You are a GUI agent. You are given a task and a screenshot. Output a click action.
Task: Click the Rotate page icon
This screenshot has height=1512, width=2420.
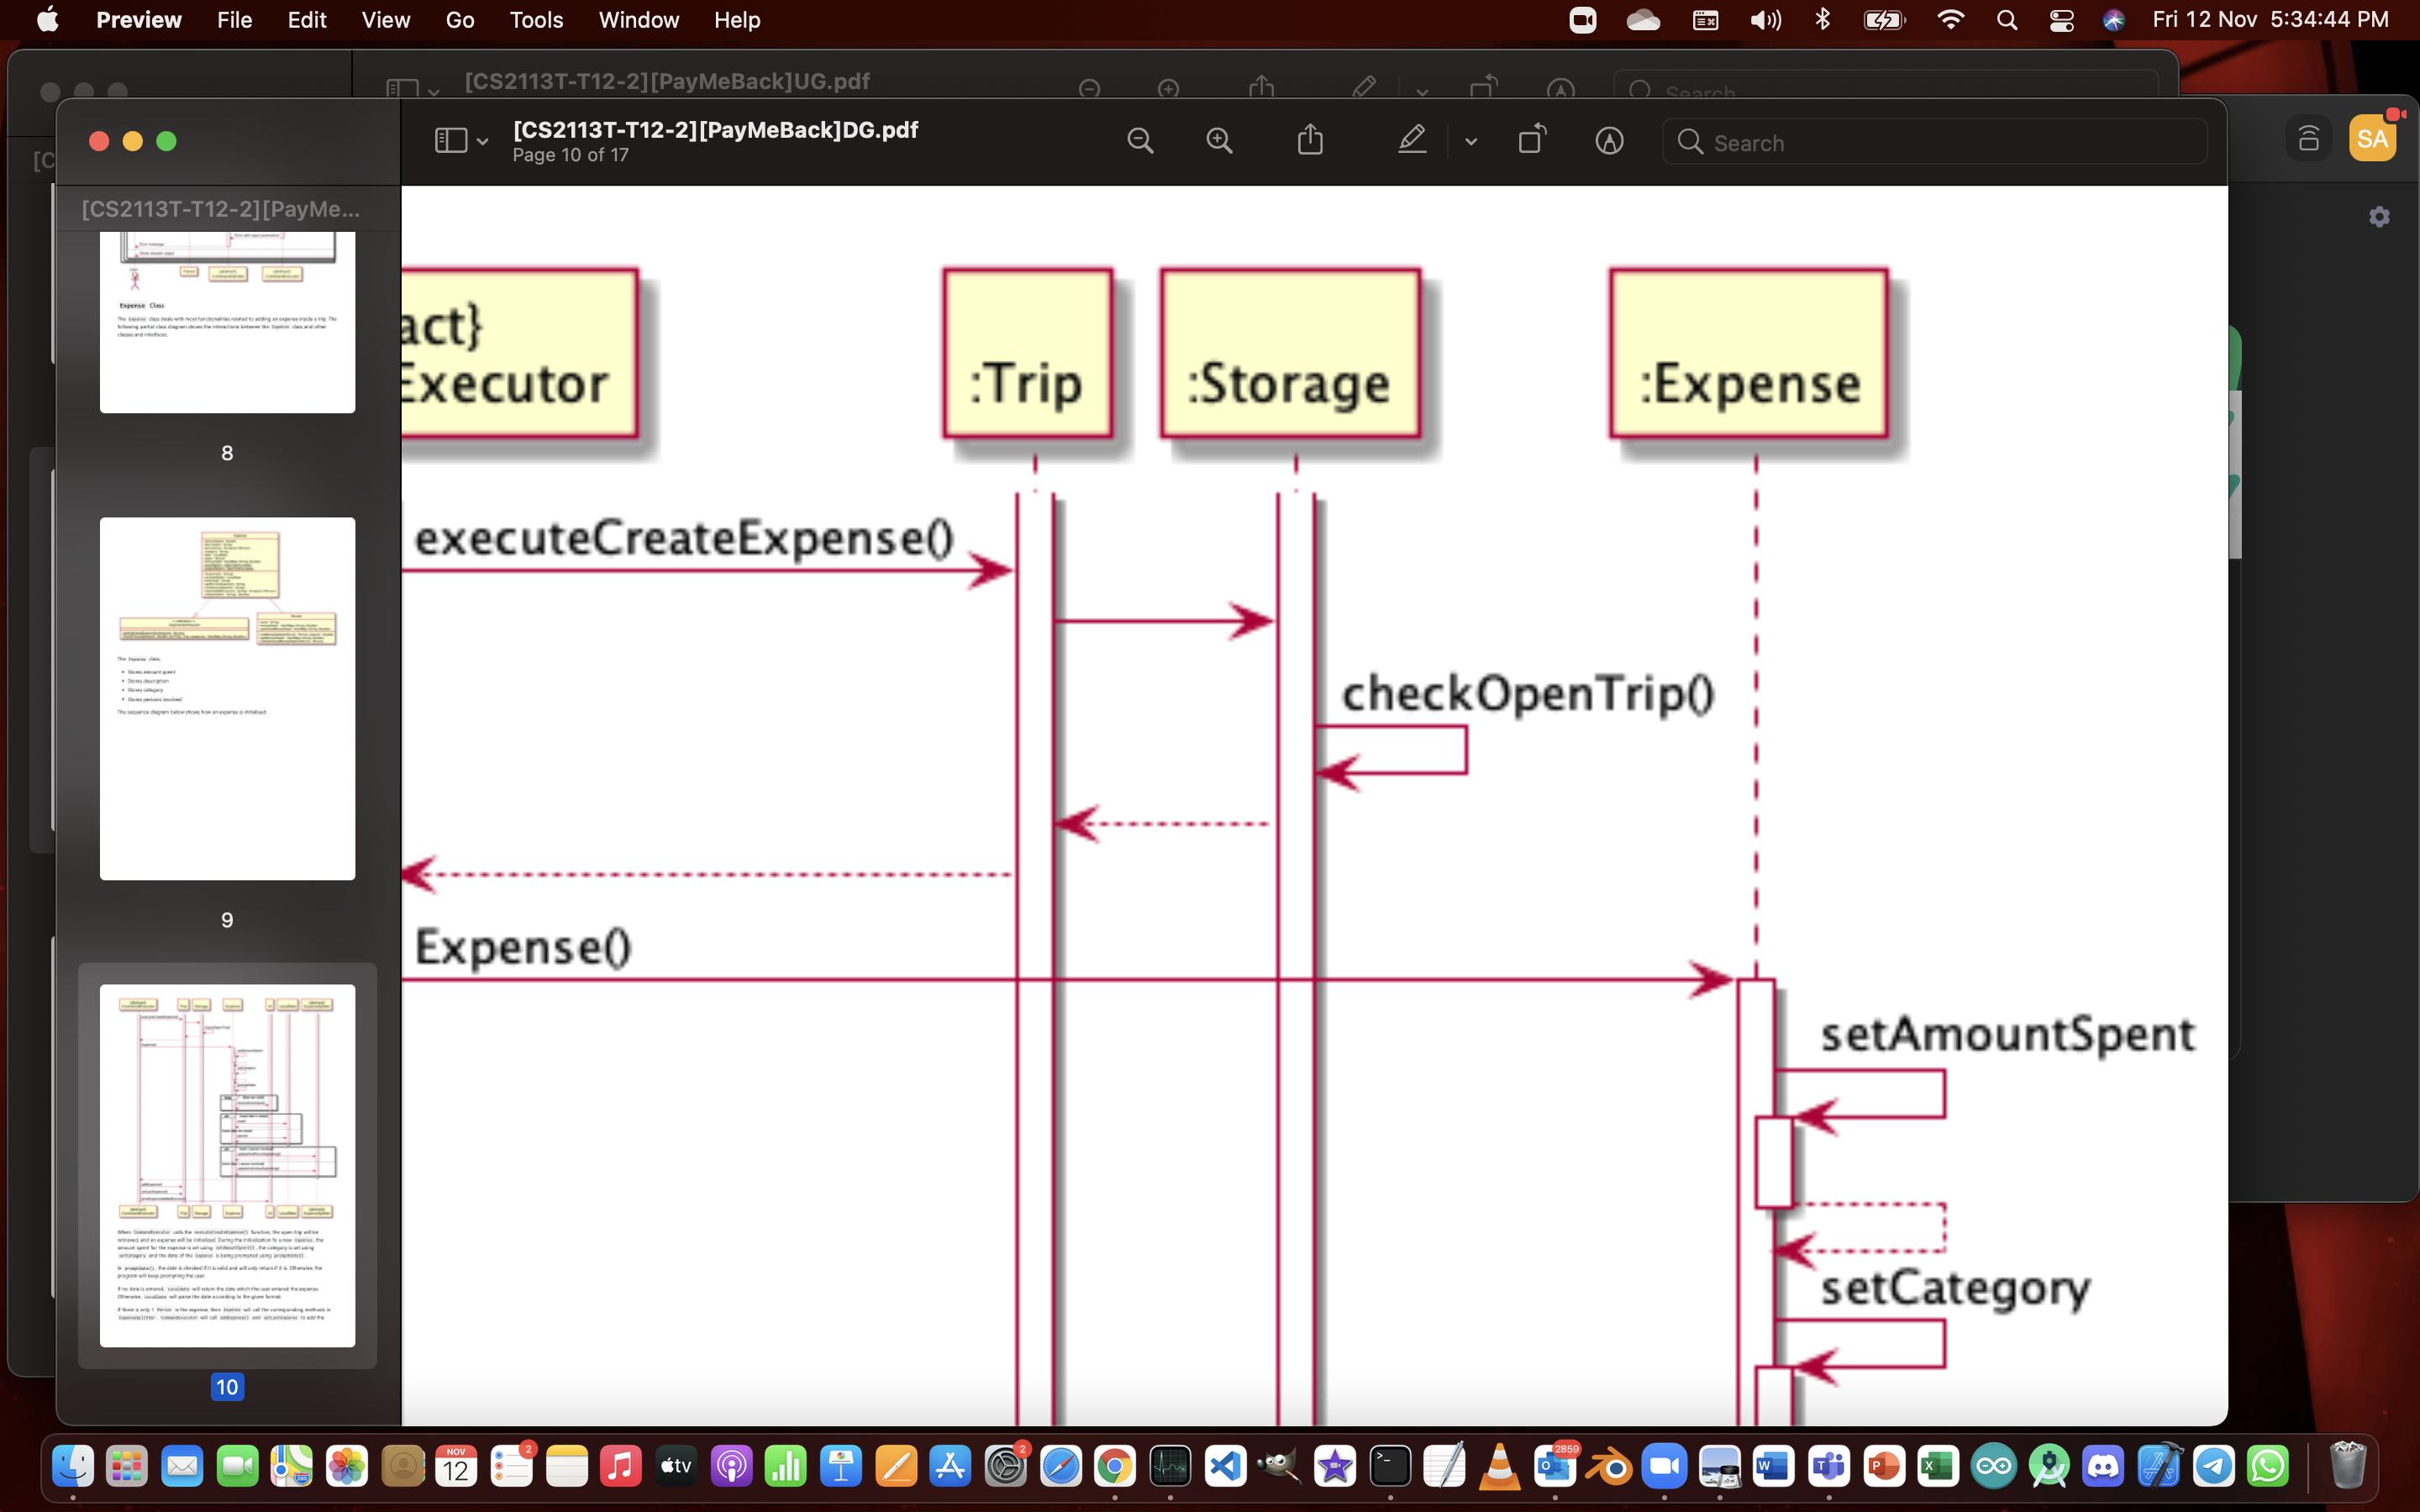point(1532,140)
